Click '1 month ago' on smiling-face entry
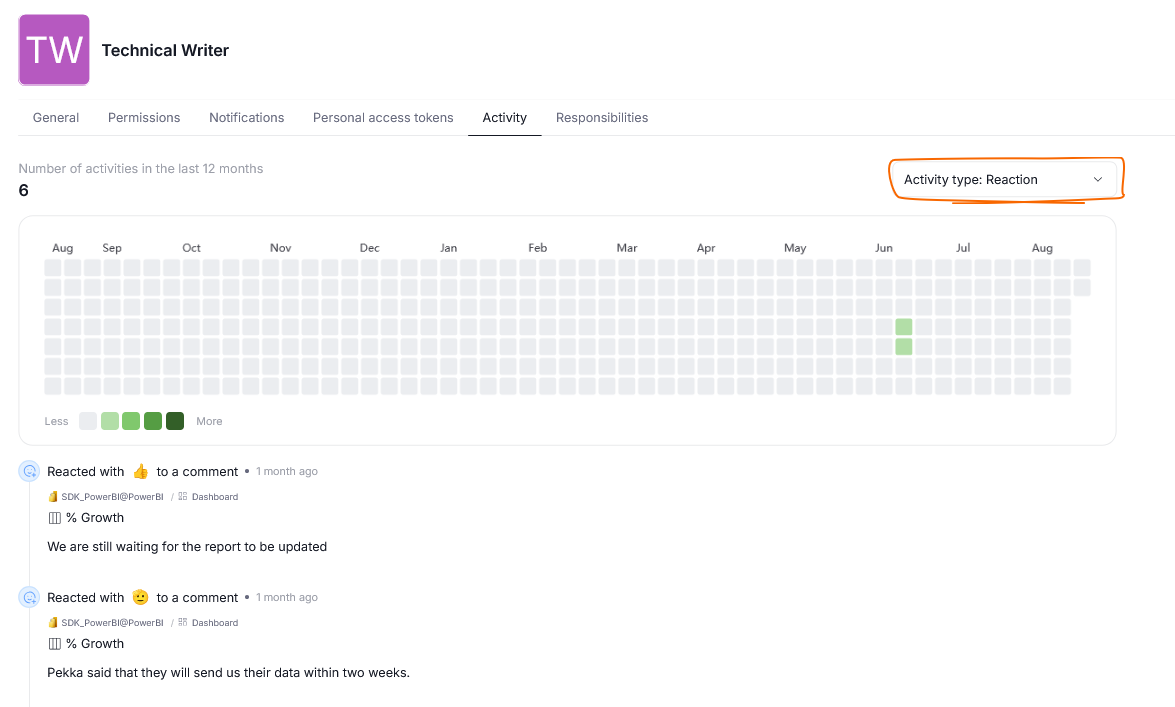 click(287, 598)
